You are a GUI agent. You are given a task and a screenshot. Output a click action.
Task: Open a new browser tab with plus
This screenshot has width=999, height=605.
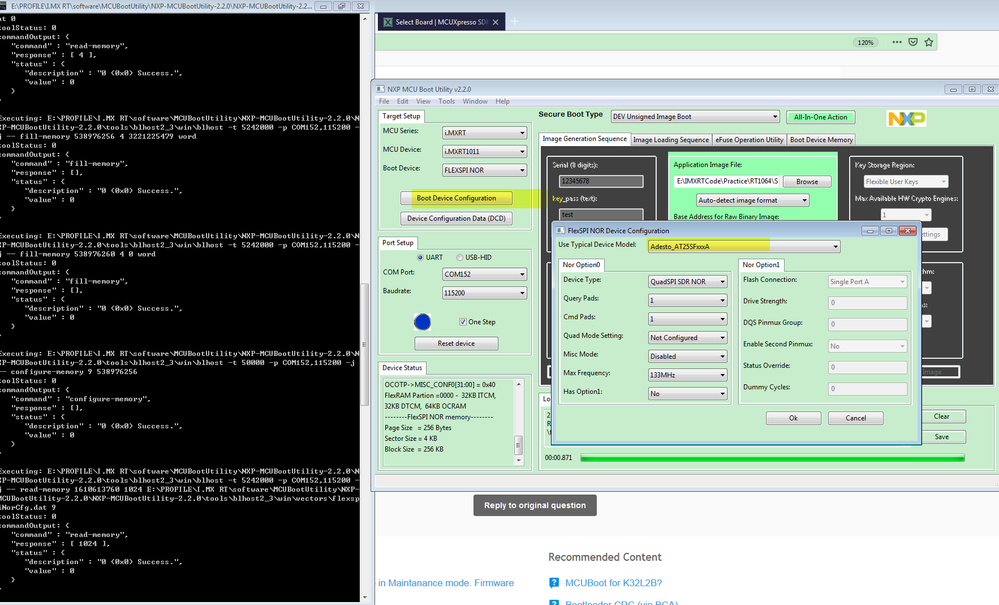516,21
